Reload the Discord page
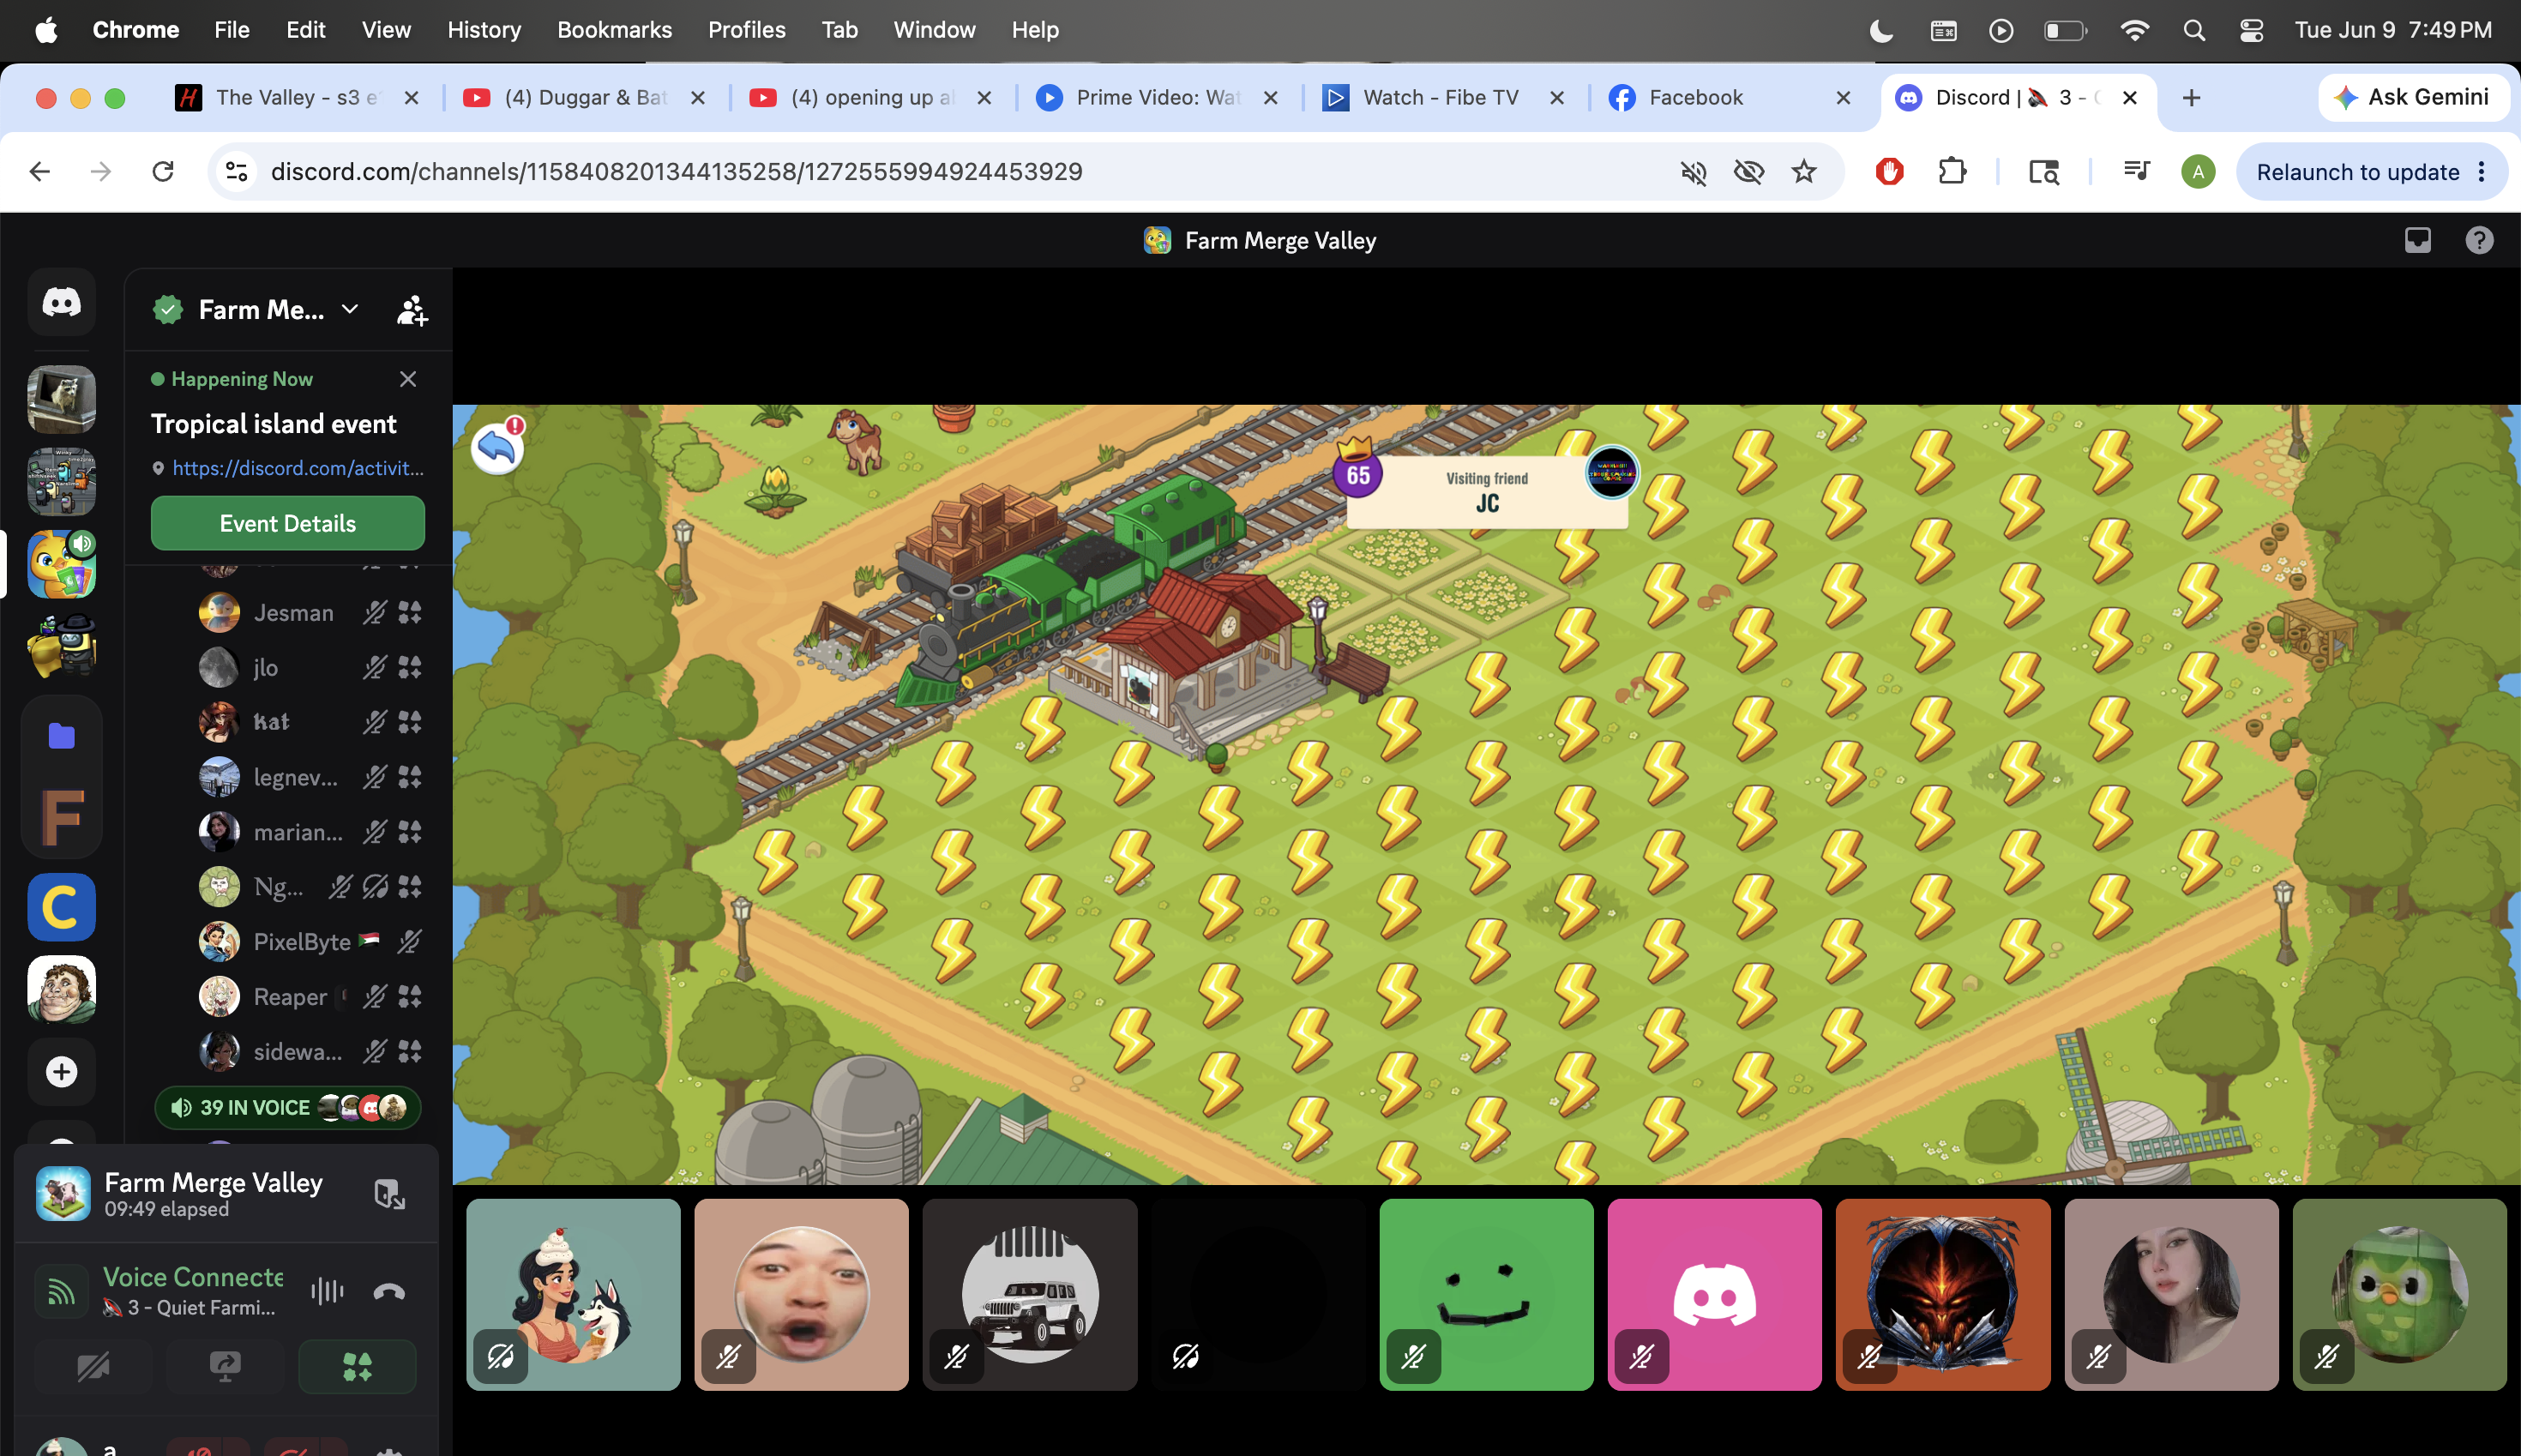This screenshot has height=1456, width=2521. (x=163, y=172)
